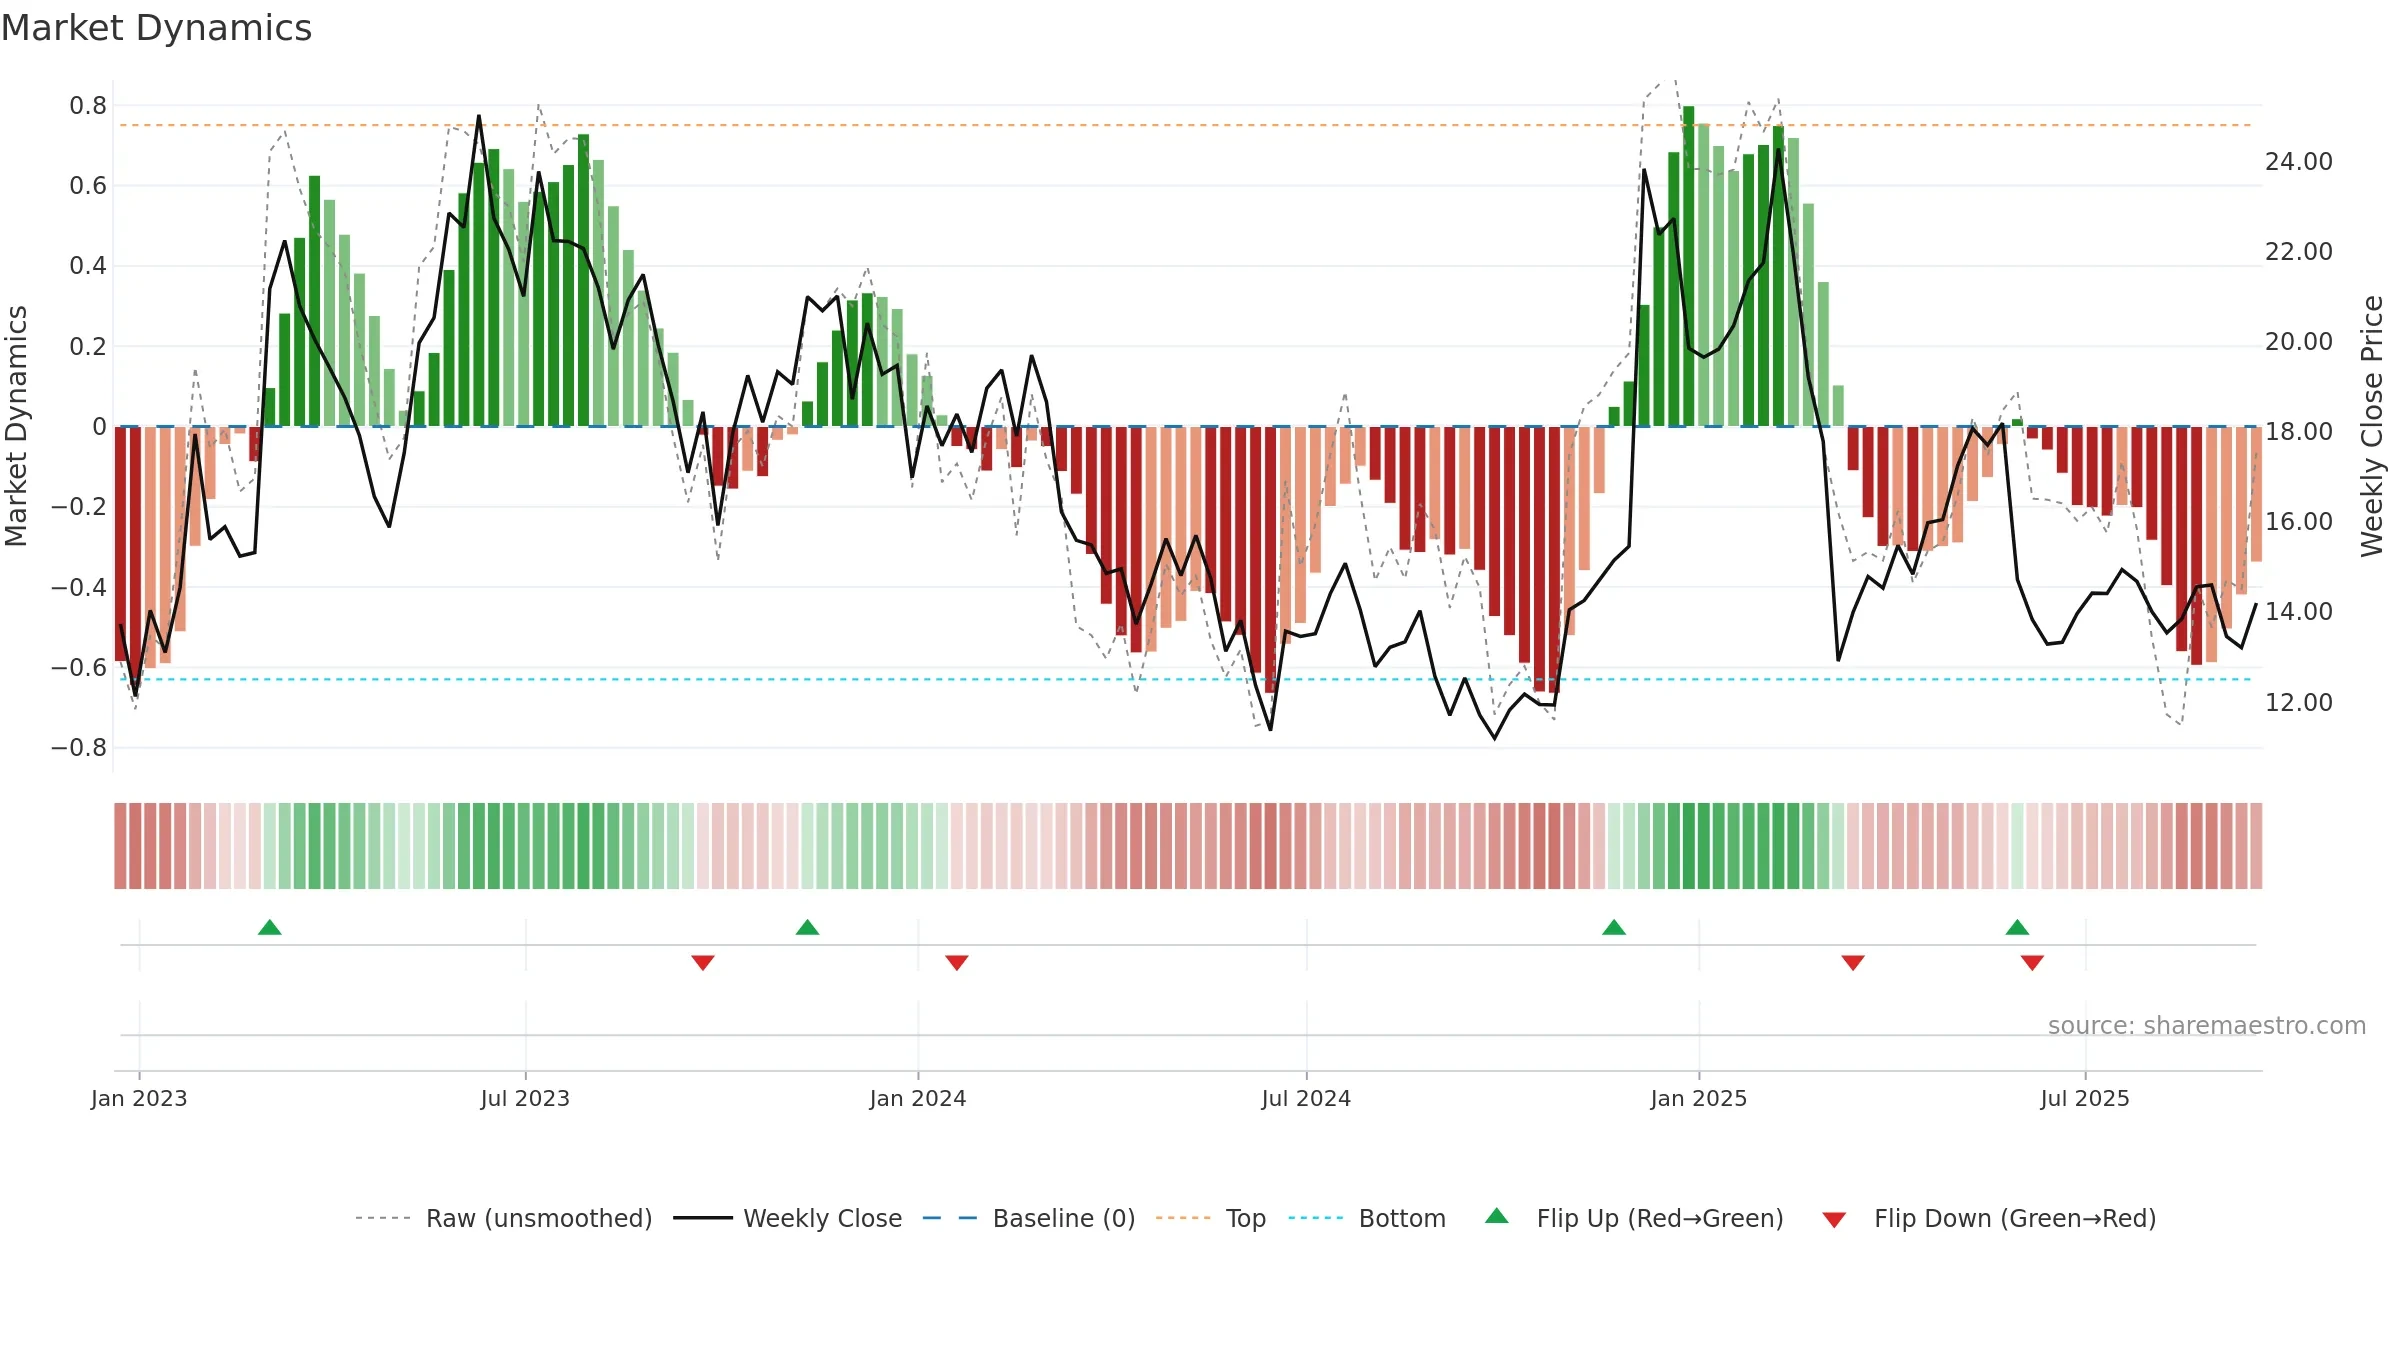Click the red Flip Down legend triangle icon

click(x=1834, y=1220)
